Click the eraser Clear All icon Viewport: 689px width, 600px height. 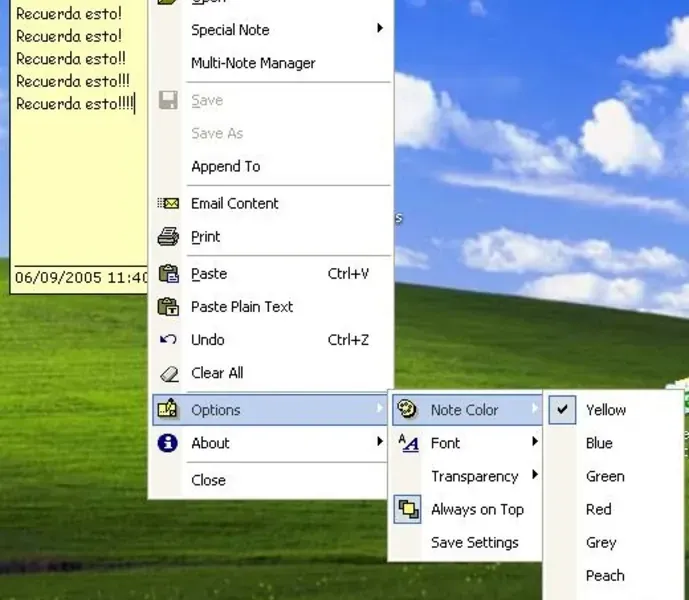click(169, 374)
